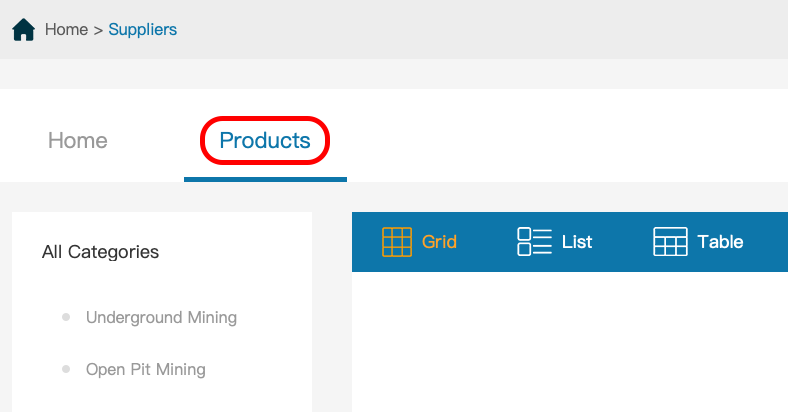The image size is (788, 412).
Task: Select the Products tab
Action: click(x=265, y=140)
